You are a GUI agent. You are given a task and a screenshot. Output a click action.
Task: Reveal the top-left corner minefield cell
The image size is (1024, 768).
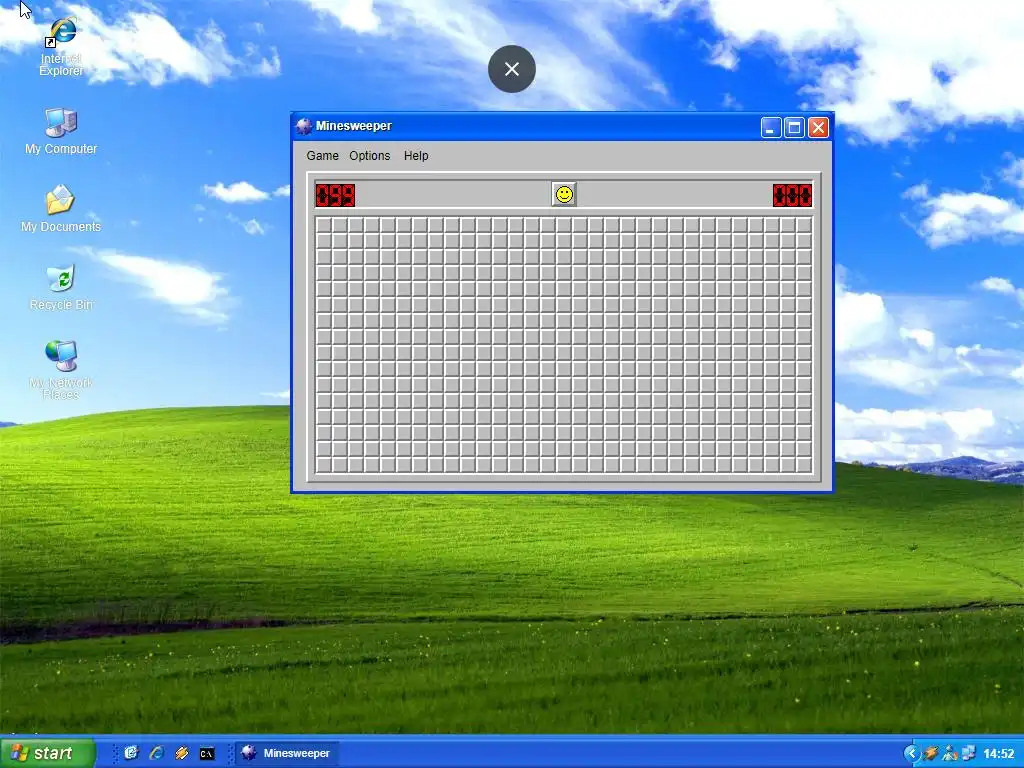point(323,225)
